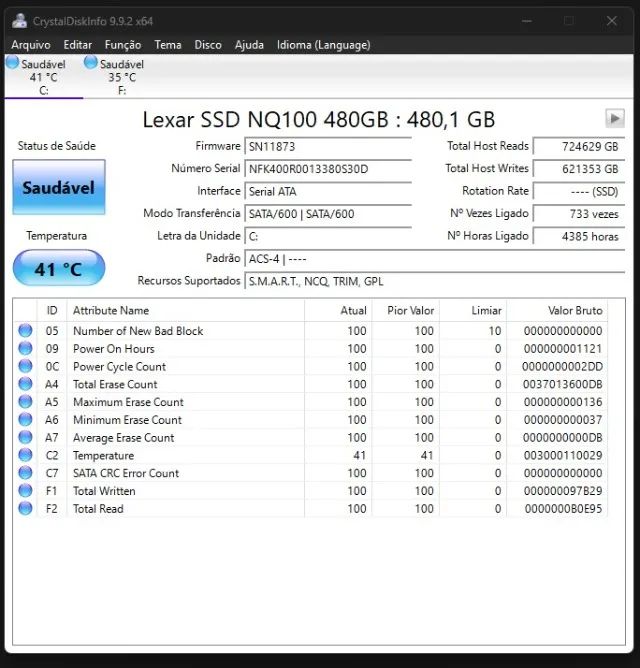The image size is (640, 668).
Task: Open the Arquivo menu
Action: click(31, 45)
